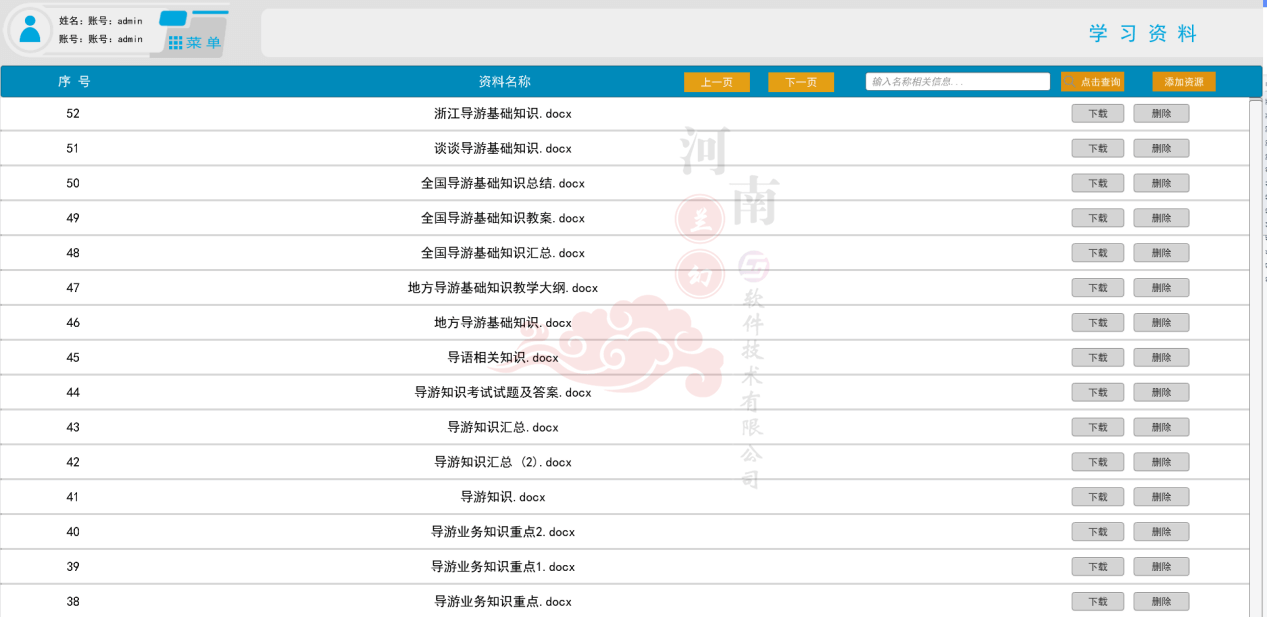Click the 学习资料 page title
The image size is (1267, 617).
(x=1142, y=34)
